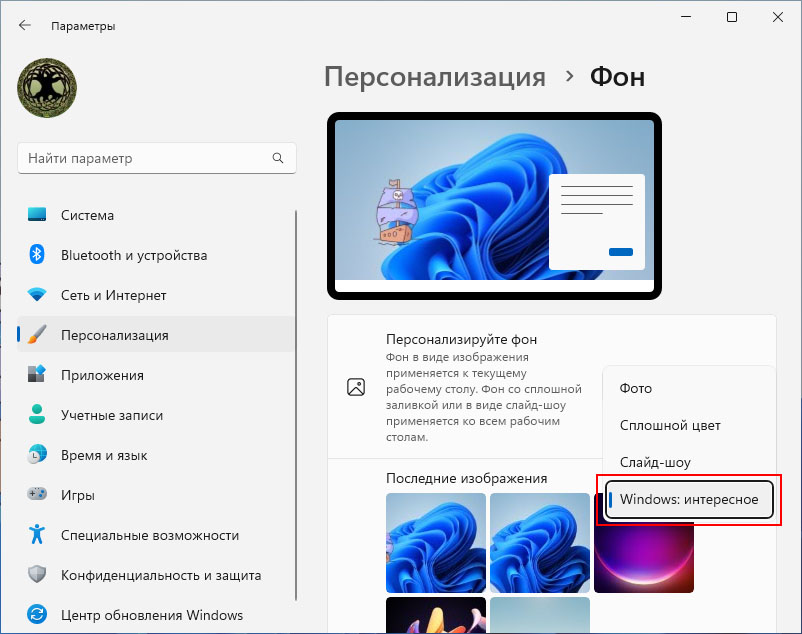This screenshot has width=802, height=634.
Task: Select Windows: интересное dropdown option
Action: tap(689, 500)
